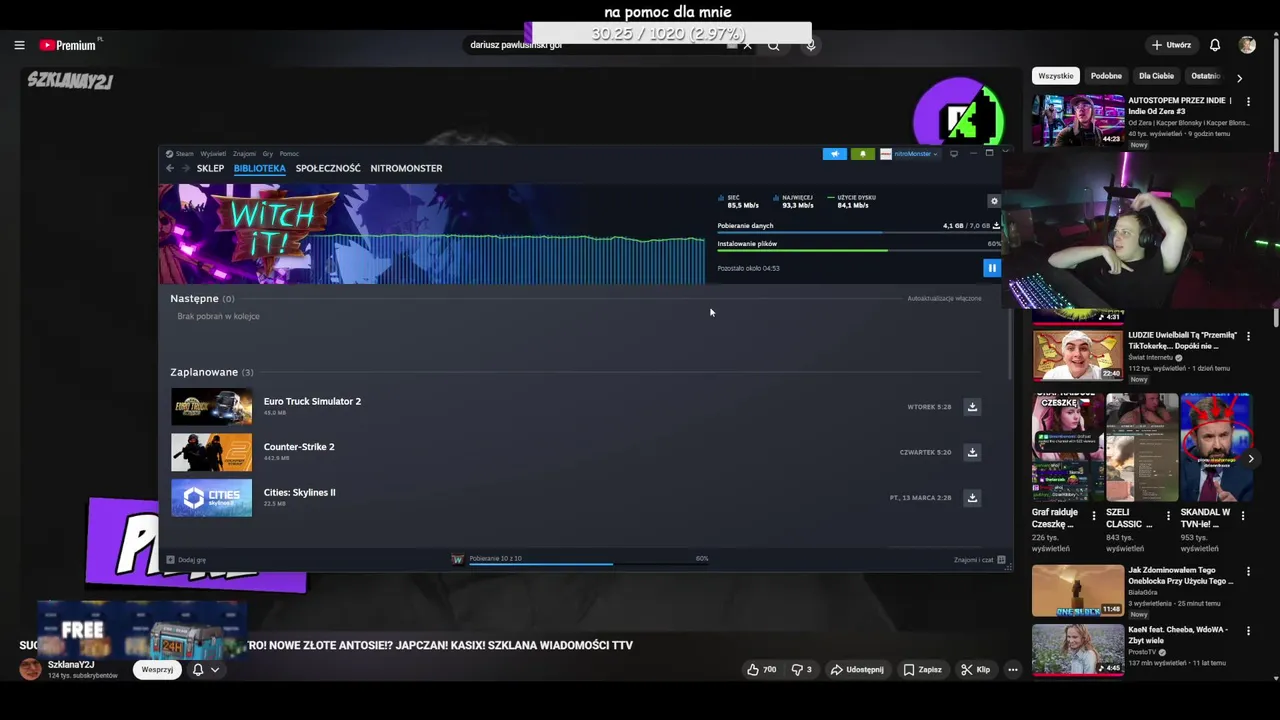This screenshot has width=1280, height=720.
Task: Go to the YouTube Premium home logo
Action: point(70,45)
